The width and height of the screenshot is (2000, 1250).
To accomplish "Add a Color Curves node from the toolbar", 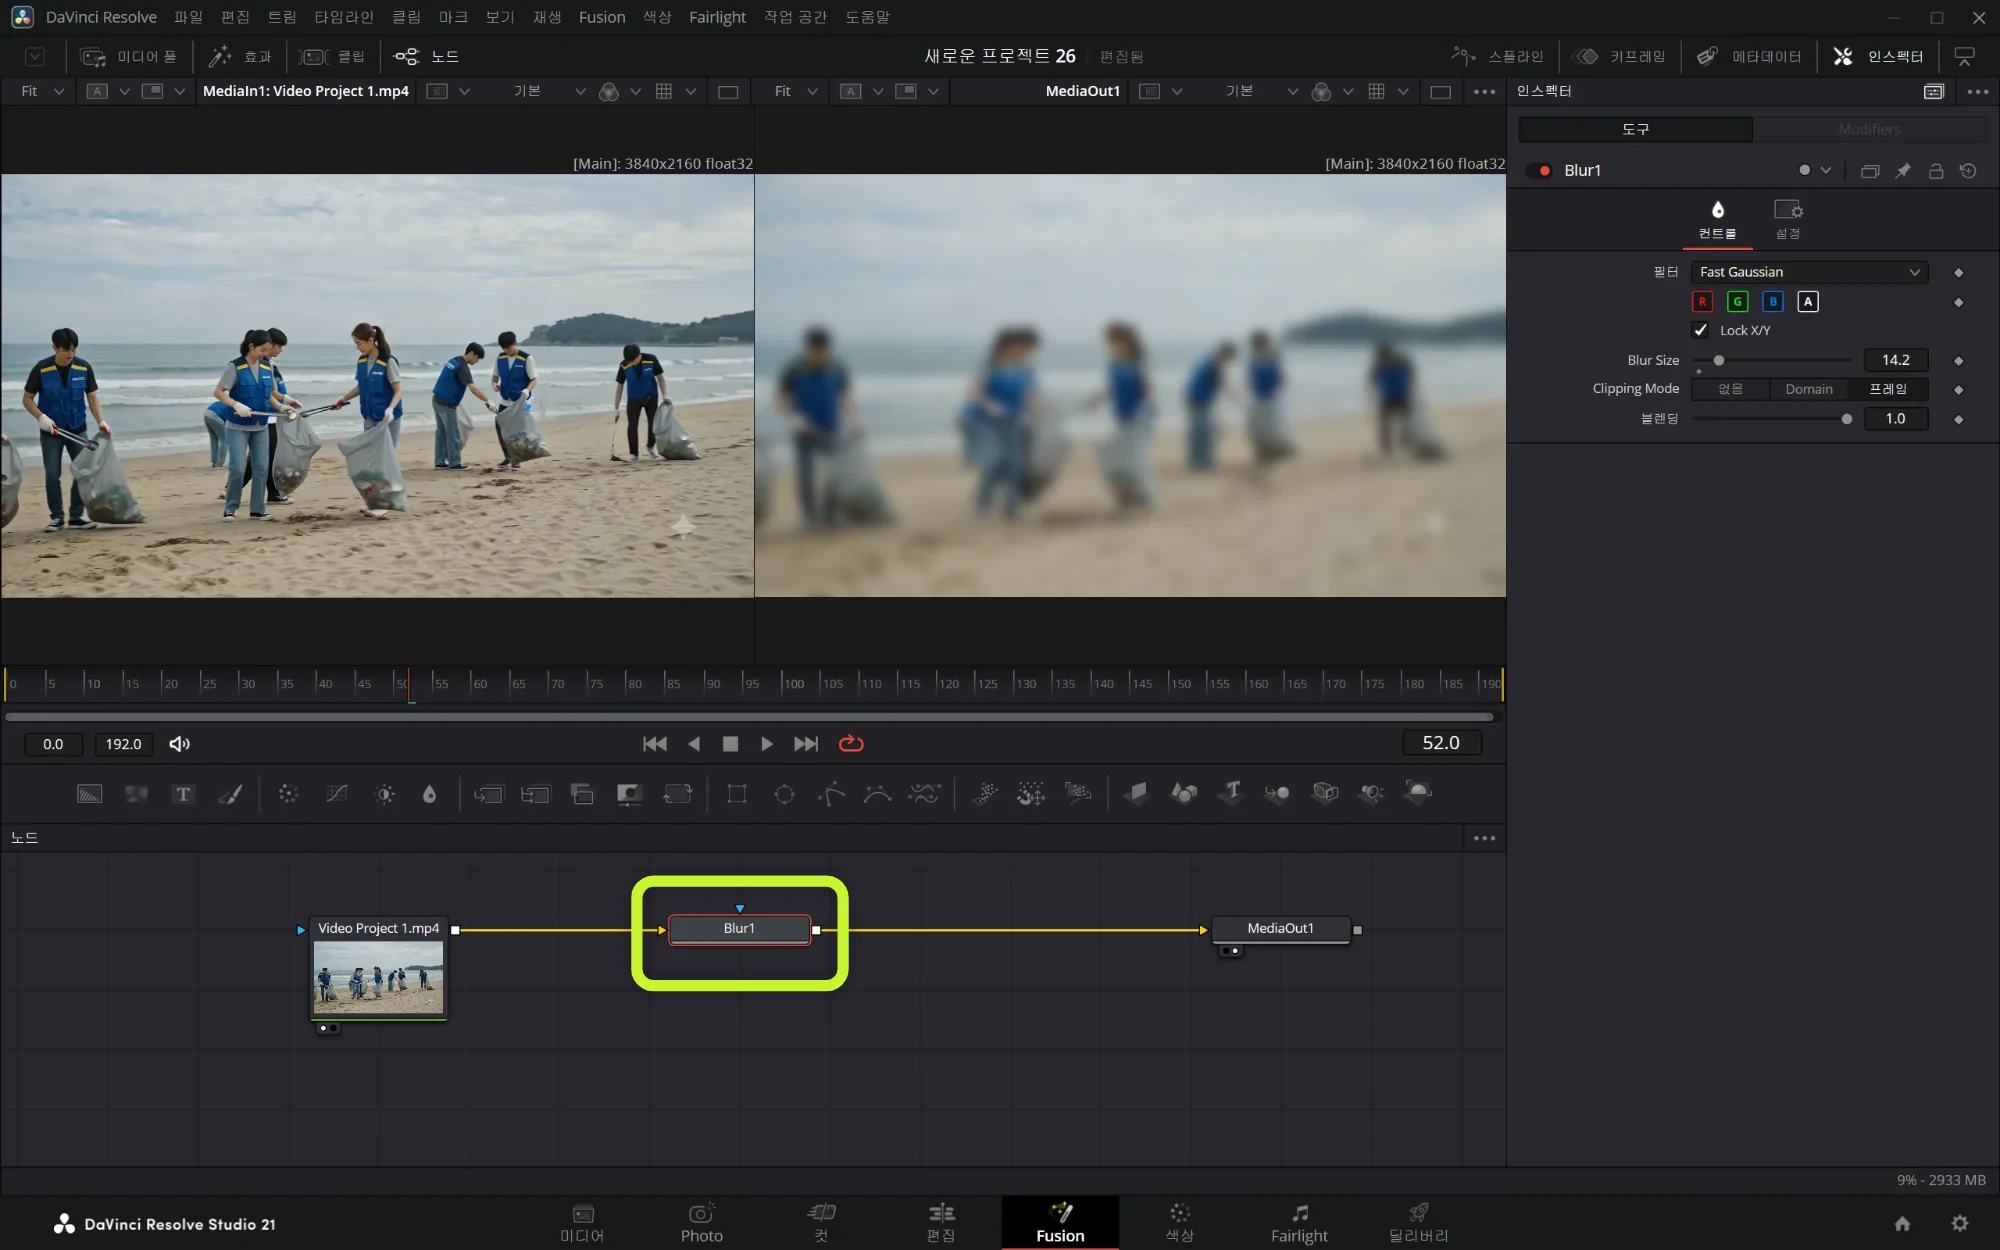I will (337, 794).
